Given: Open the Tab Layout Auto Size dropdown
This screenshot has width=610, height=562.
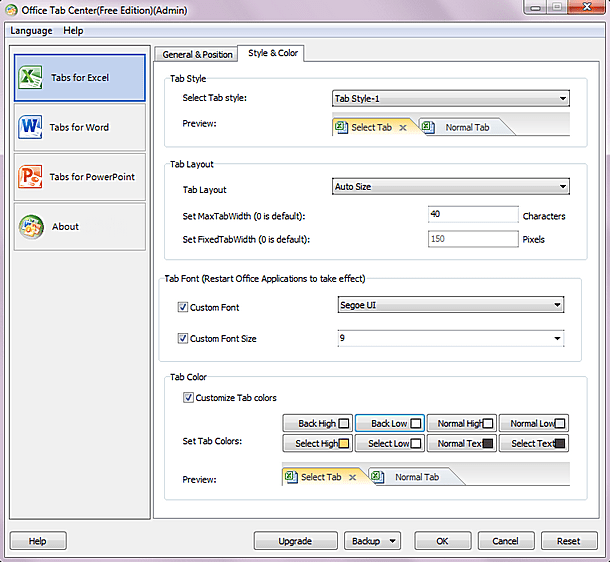Looking at the screenshot, I should click(450, 186).
